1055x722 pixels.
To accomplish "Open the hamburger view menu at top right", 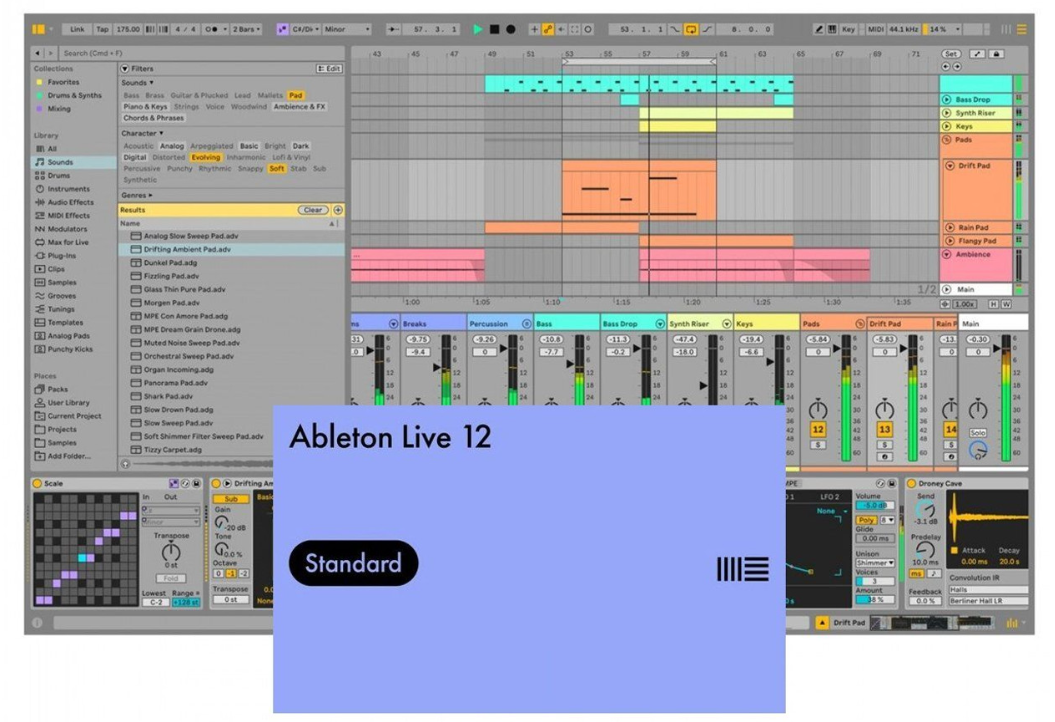I will pyautogui.click(x=1021, y=30).
